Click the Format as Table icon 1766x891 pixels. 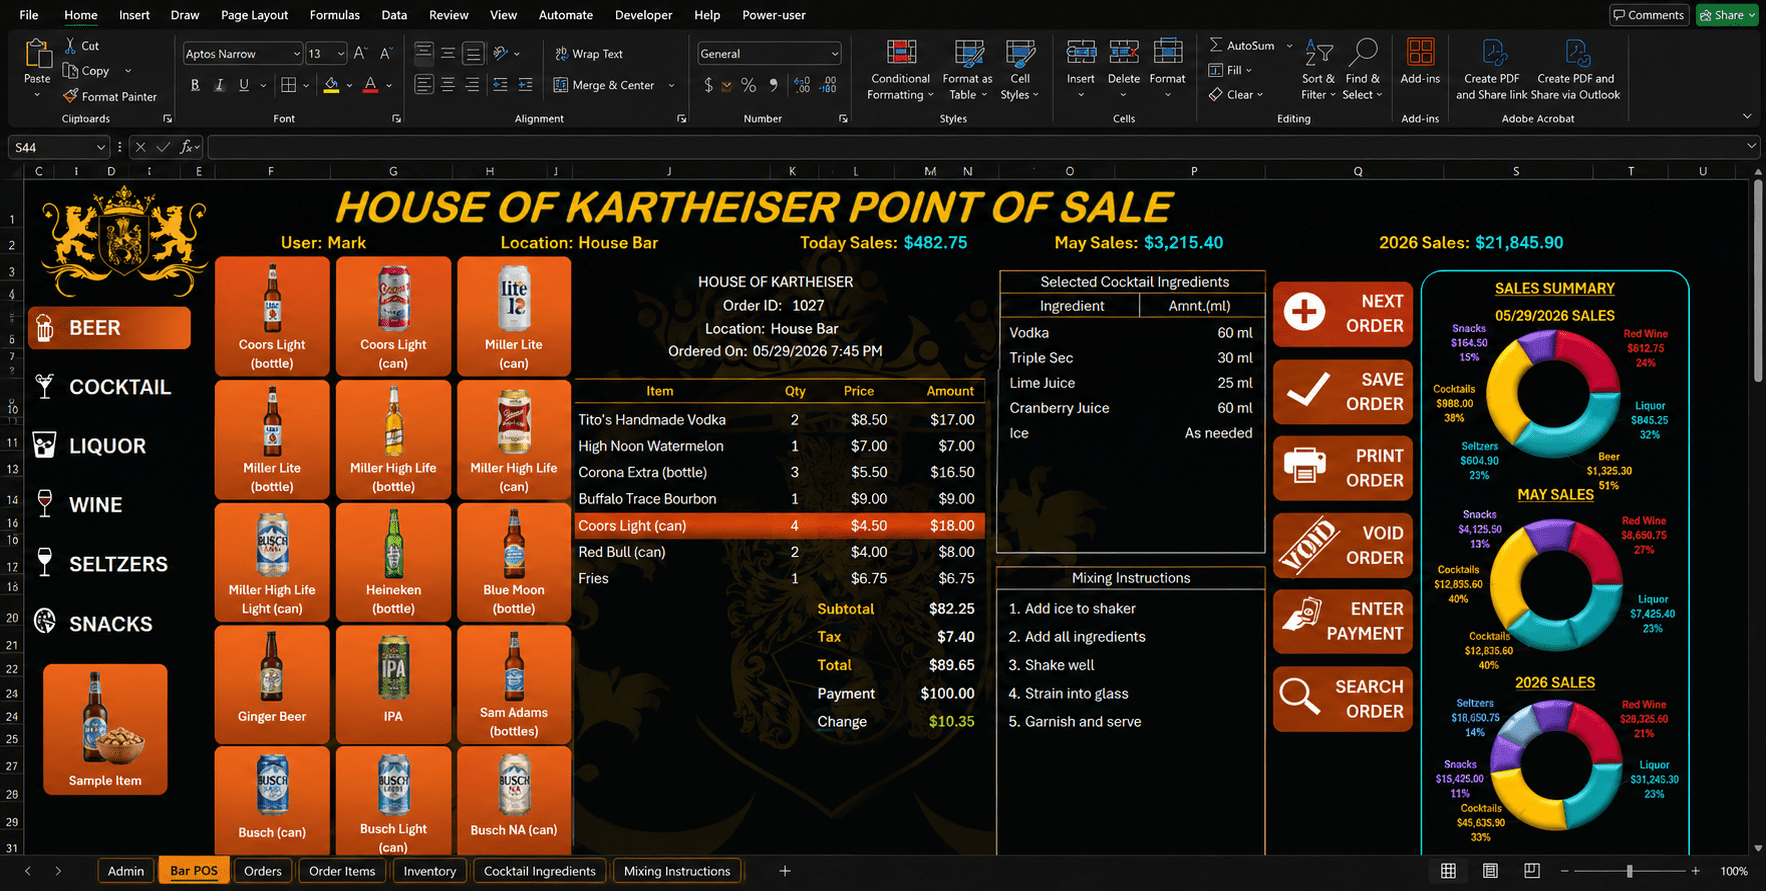click(x=968, y=53)
